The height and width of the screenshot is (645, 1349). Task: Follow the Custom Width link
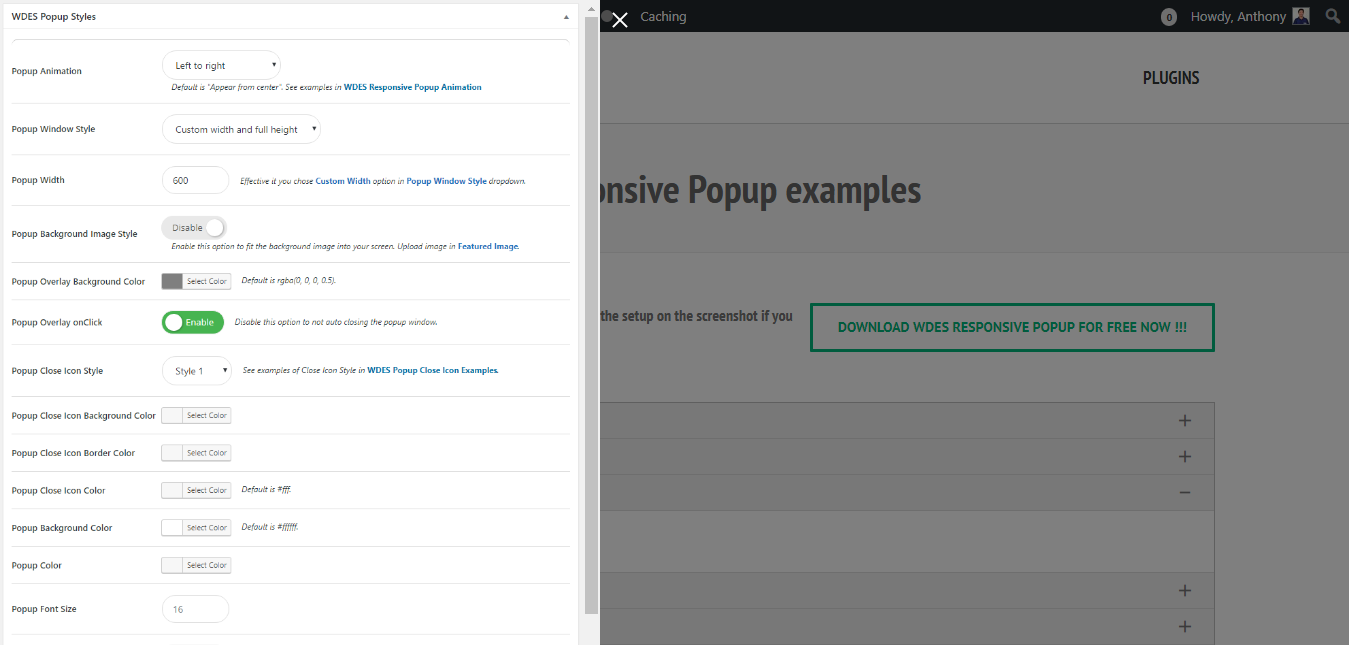(343, 181)
